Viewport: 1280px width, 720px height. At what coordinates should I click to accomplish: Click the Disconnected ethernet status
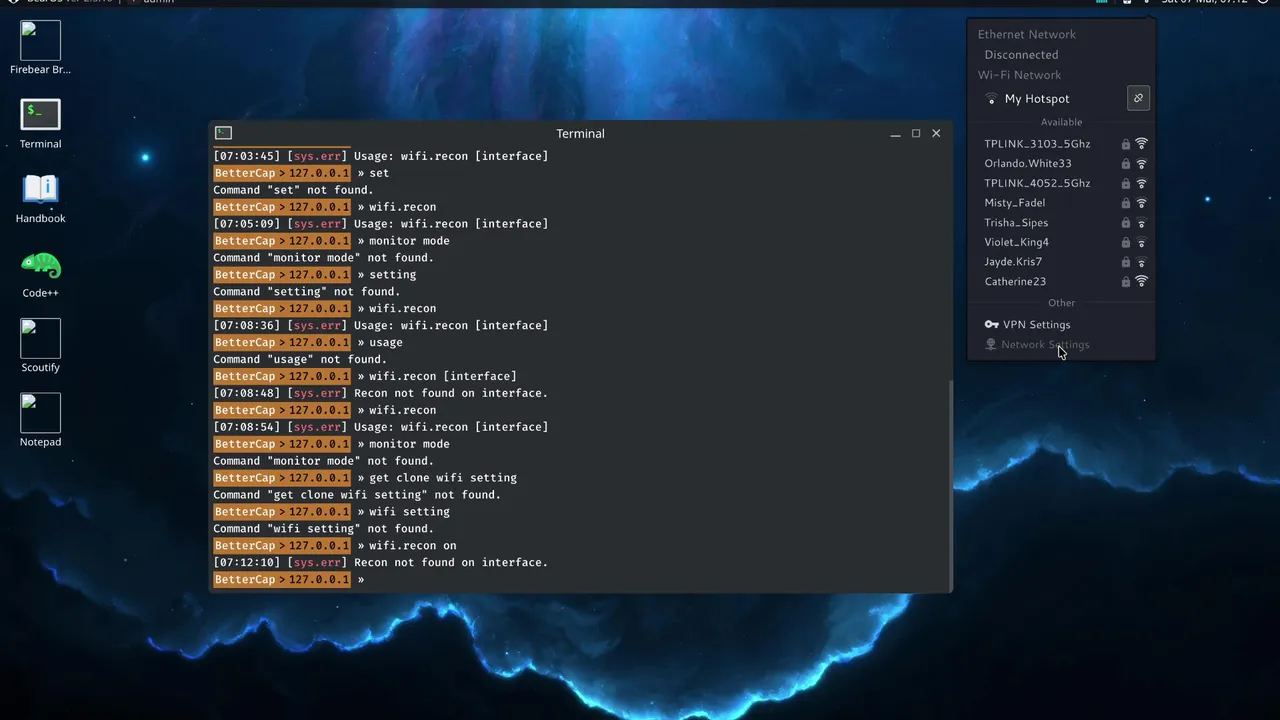pos(1021,55)
